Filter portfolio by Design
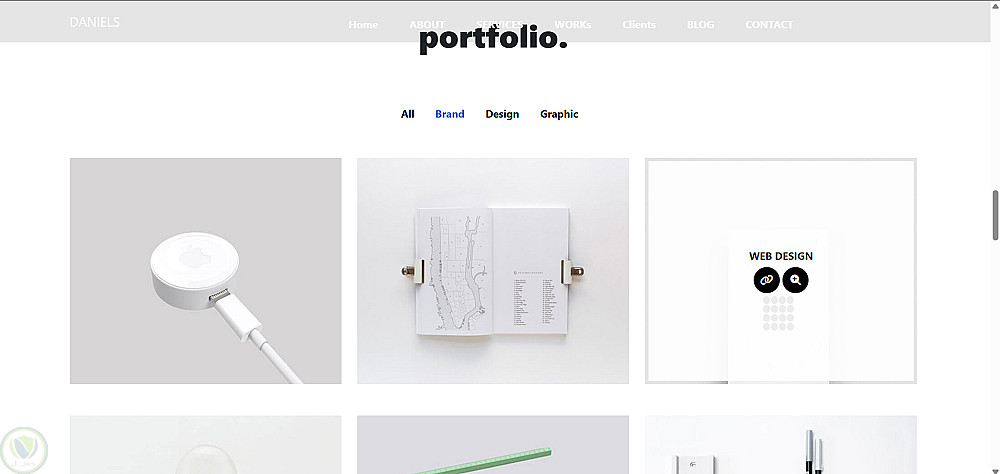The height and width of the screenshot is (474, 1000). coord(502,114)
